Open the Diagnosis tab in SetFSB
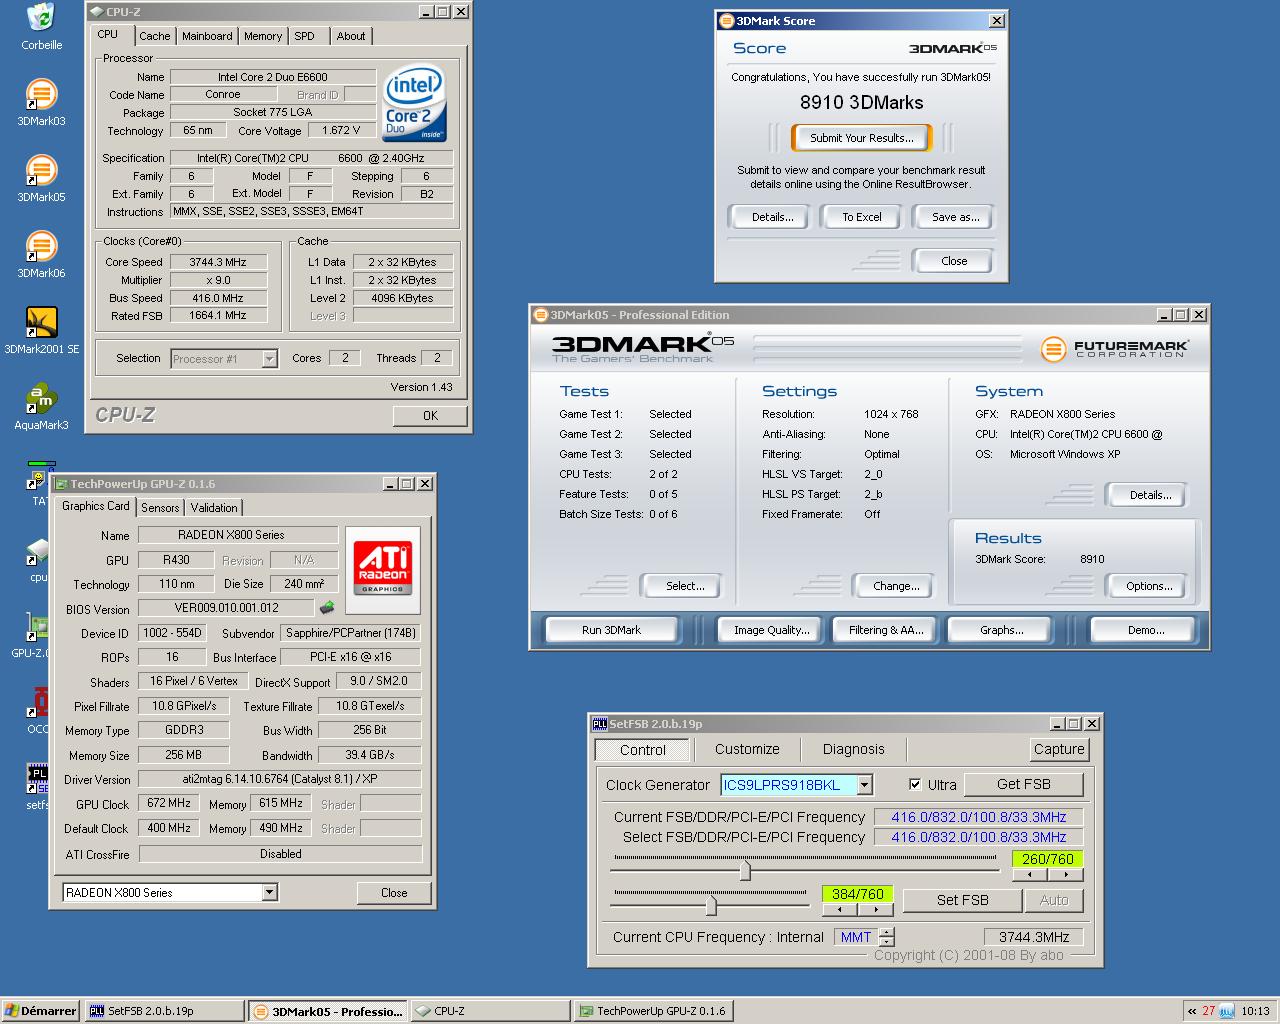1280x1024 pixels. 853,749
